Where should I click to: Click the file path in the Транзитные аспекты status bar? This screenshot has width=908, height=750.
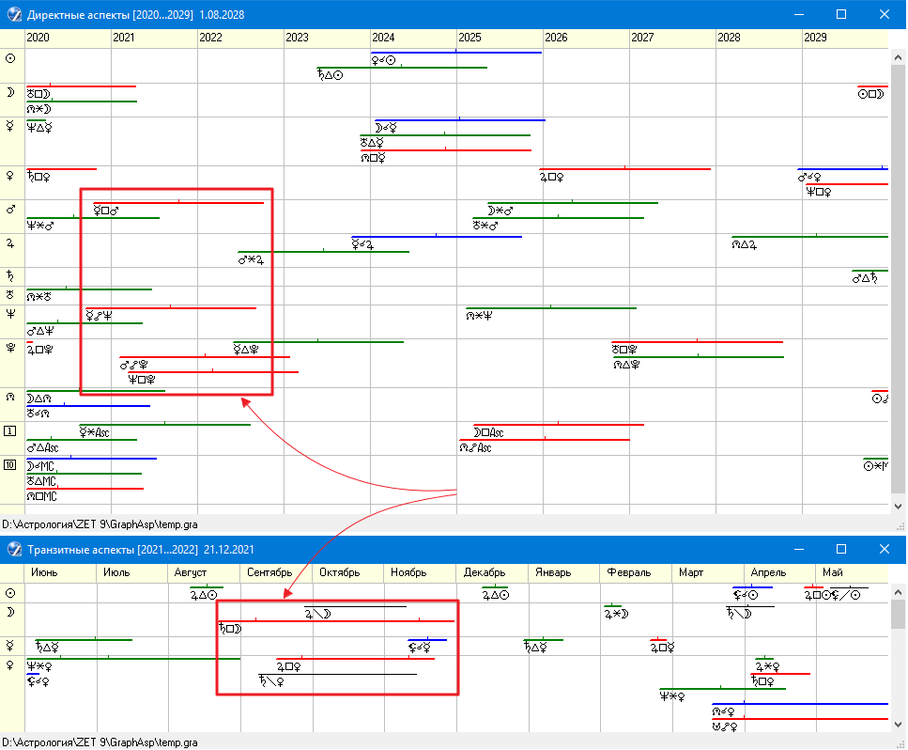click(100, 742)
